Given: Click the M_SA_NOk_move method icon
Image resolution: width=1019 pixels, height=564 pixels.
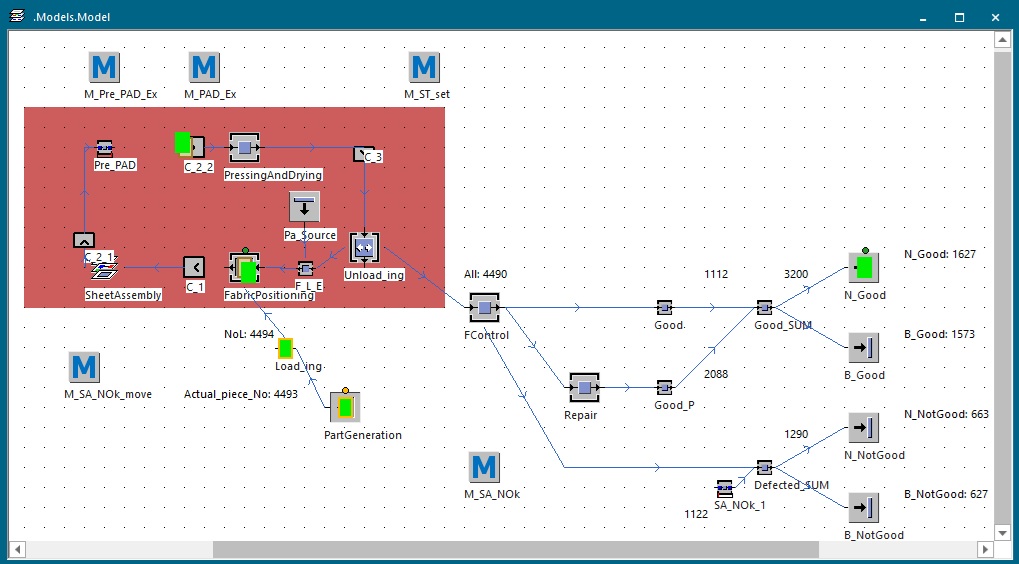Looking at the screenshot, I should point(84,368).
